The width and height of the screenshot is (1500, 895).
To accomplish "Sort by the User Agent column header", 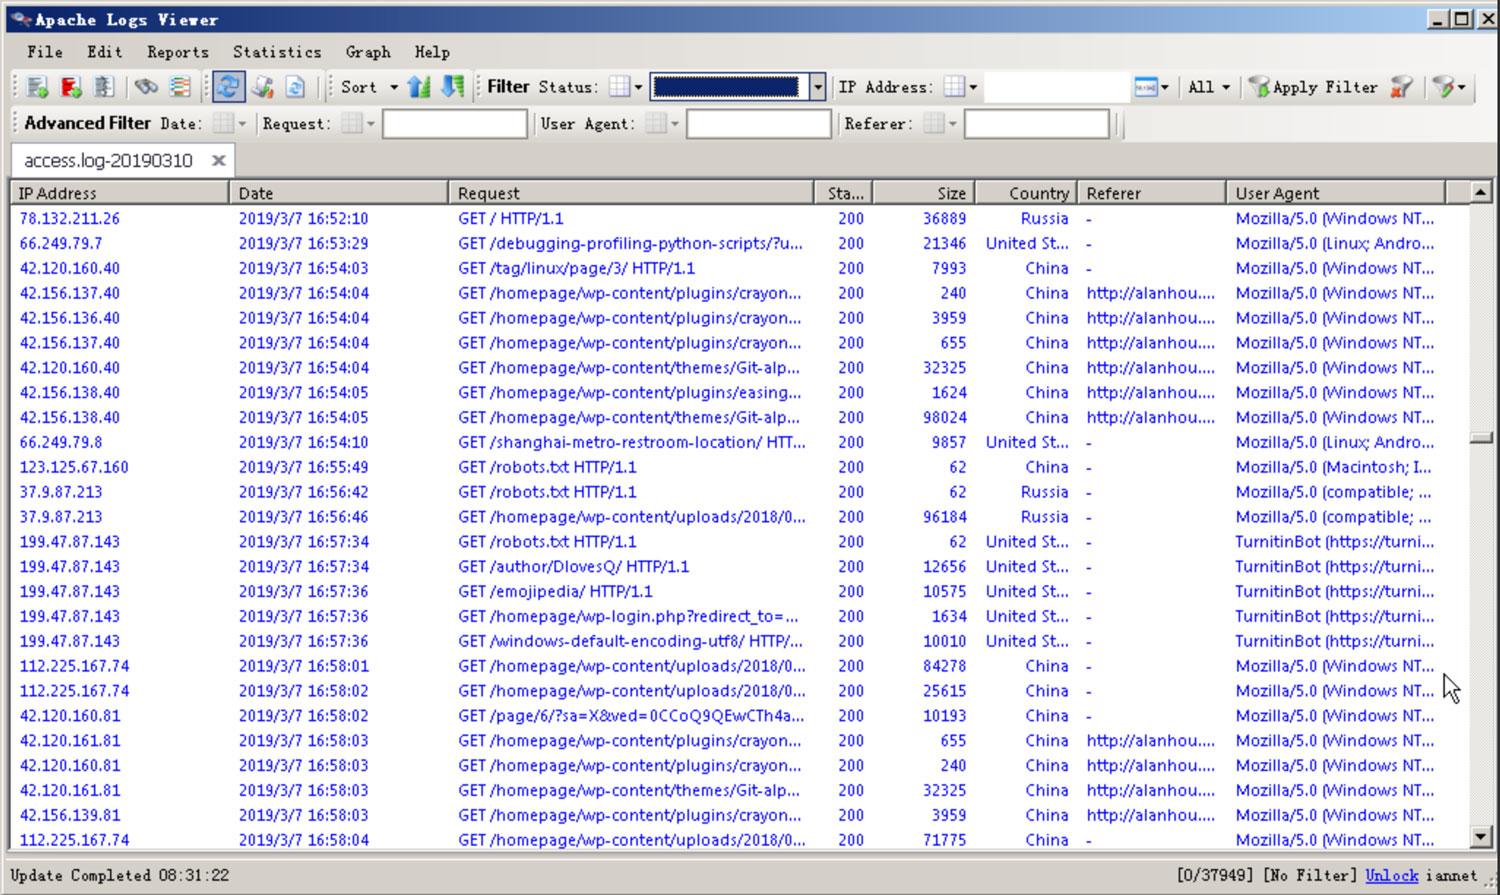I will tap(1336, 193).
